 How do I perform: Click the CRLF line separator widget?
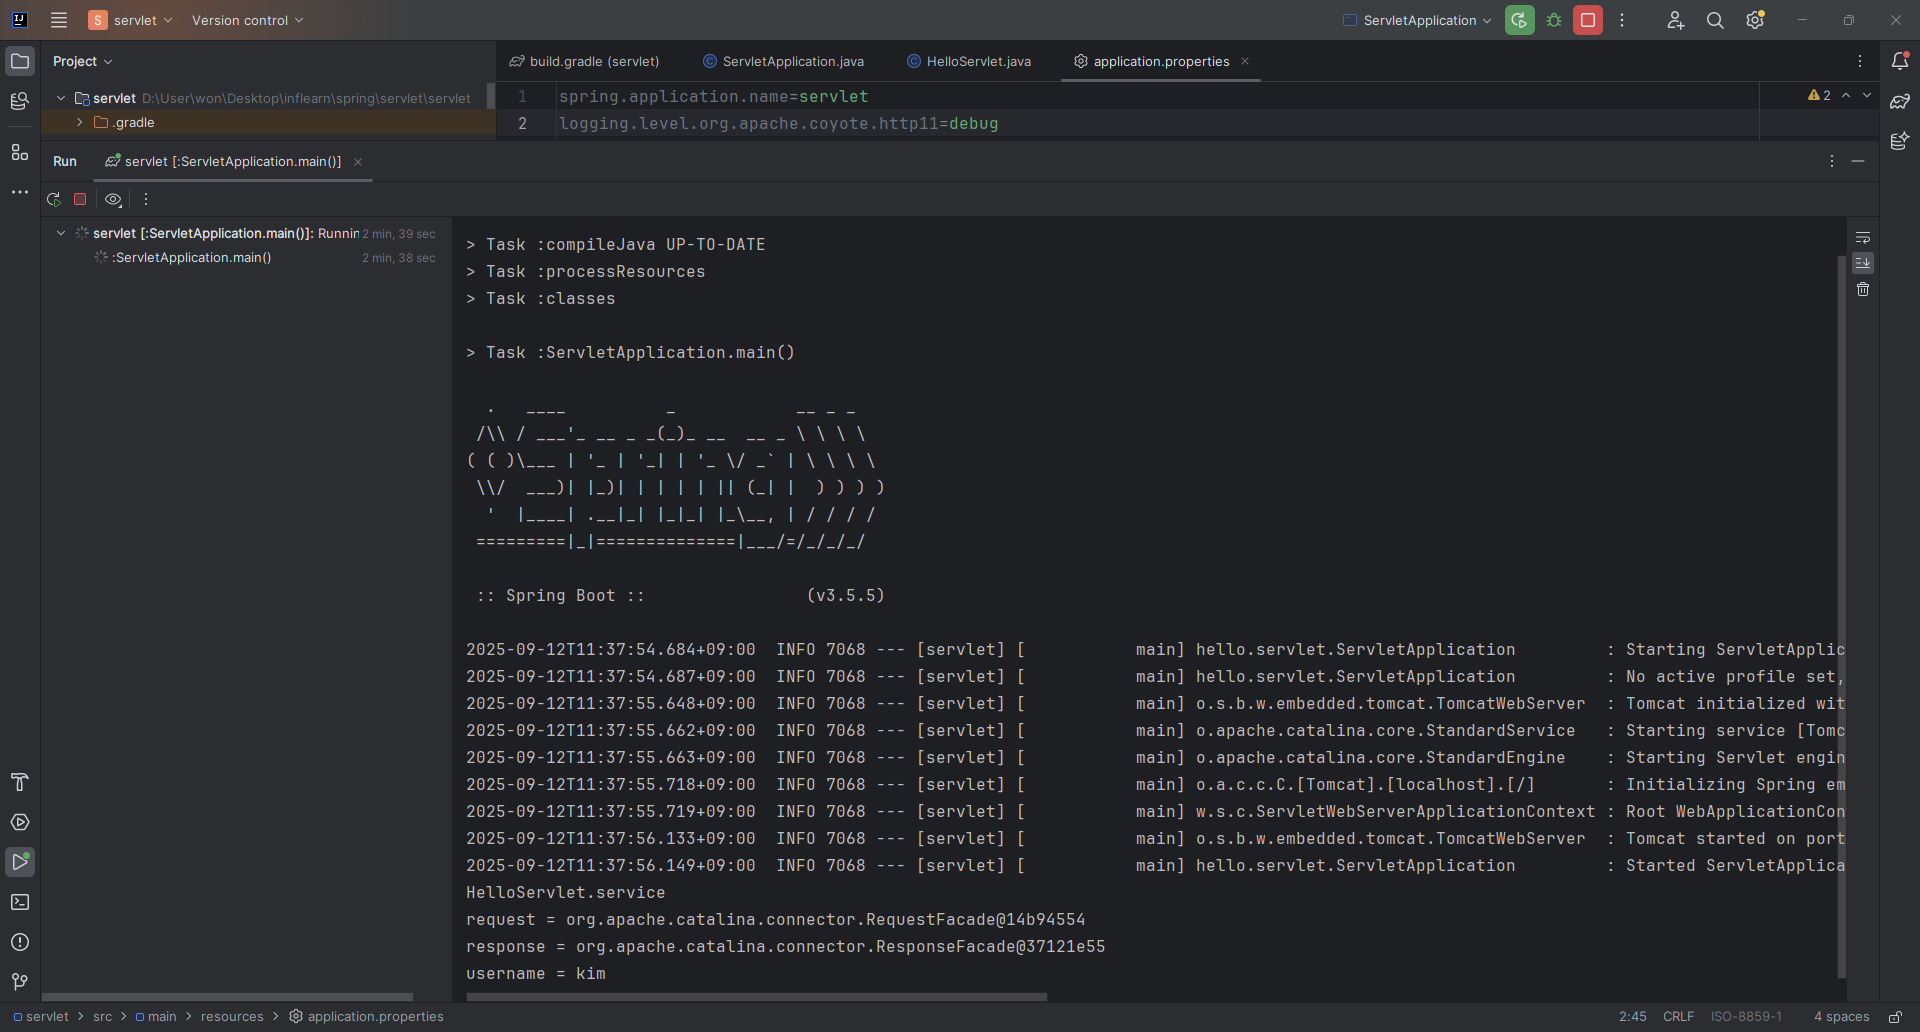pyautogui.click(x=1678, y=1016)
